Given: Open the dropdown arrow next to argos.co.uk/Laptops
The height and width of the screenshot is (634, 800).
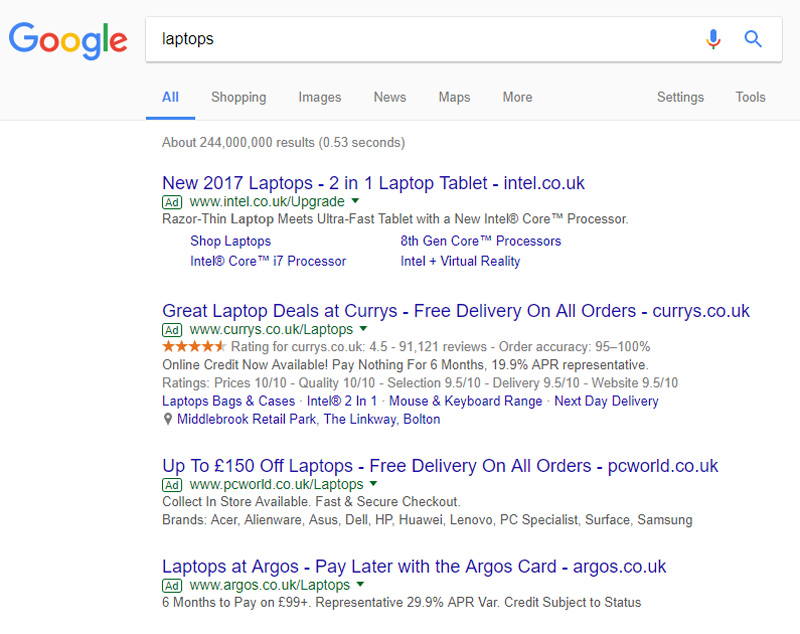Looking at the screenshot, I should pos(360,584).
